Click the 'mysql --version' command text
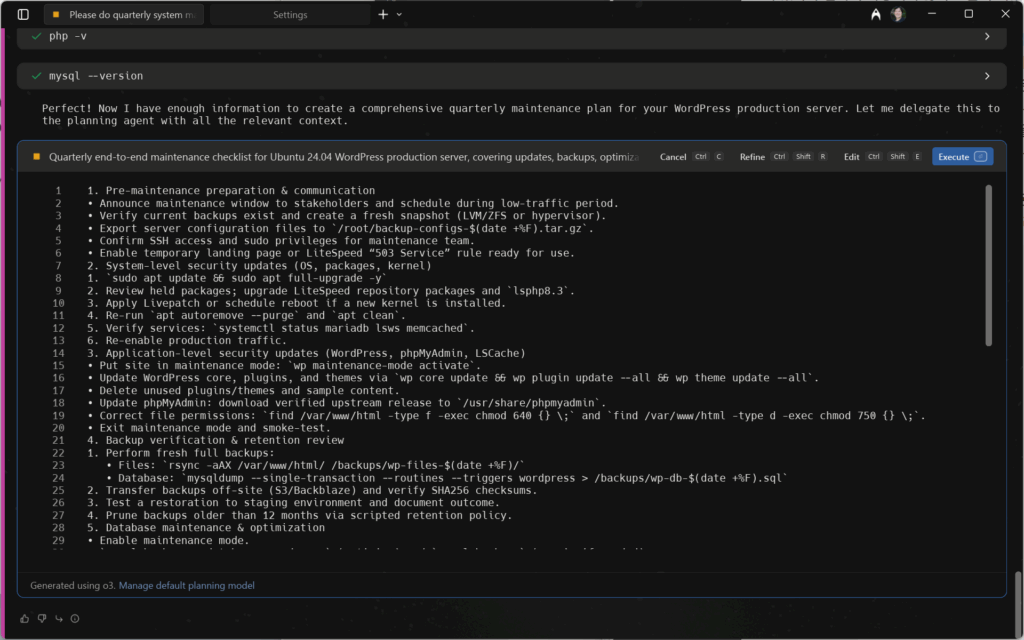 [96, 76]
